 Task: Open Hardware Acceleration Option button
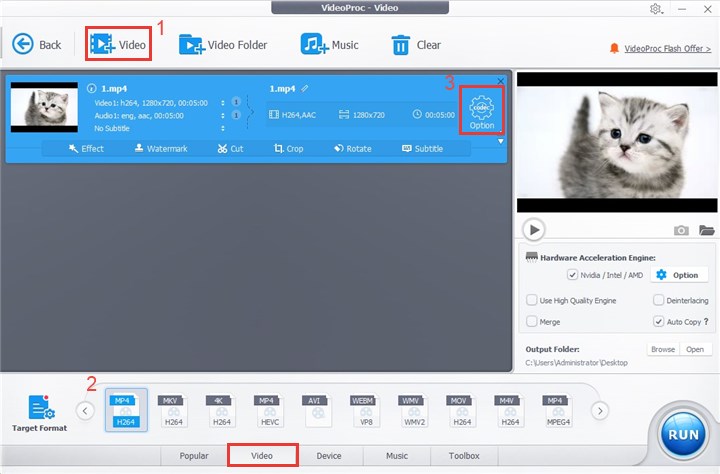click(678, 275)
